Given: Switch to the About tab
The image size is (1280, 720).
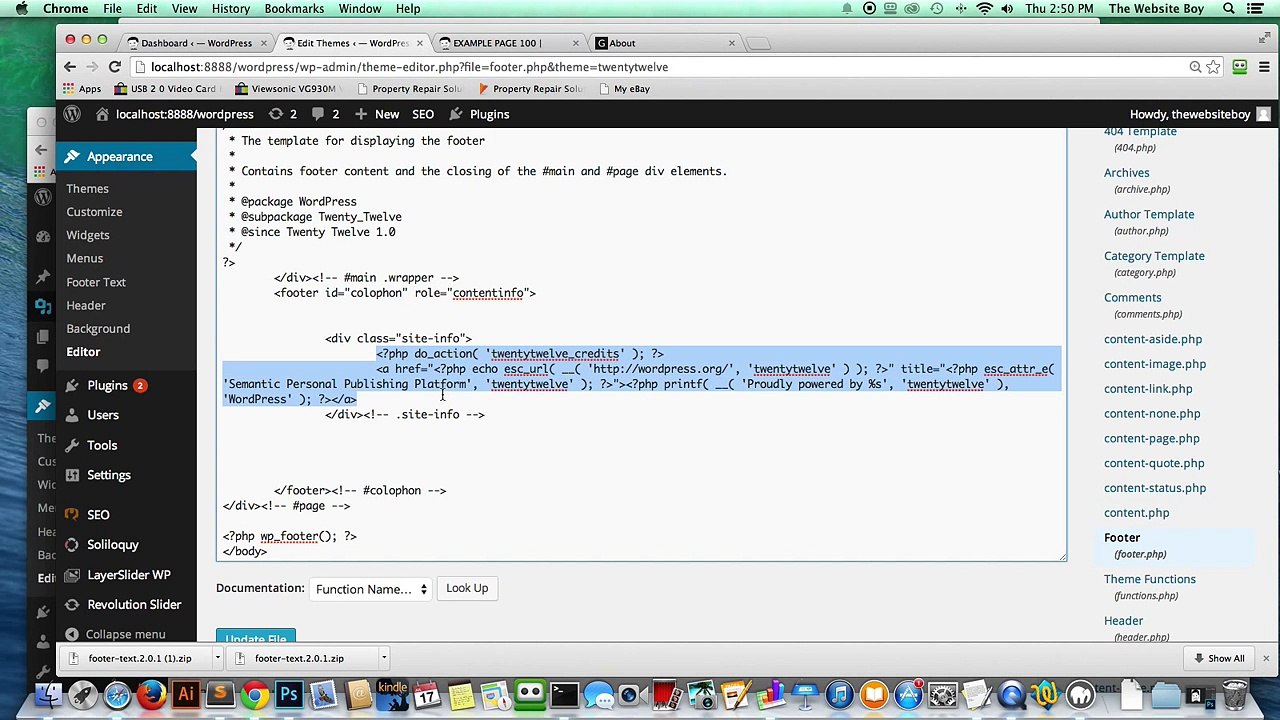Looking at the screenshot, I should [662, 43].
